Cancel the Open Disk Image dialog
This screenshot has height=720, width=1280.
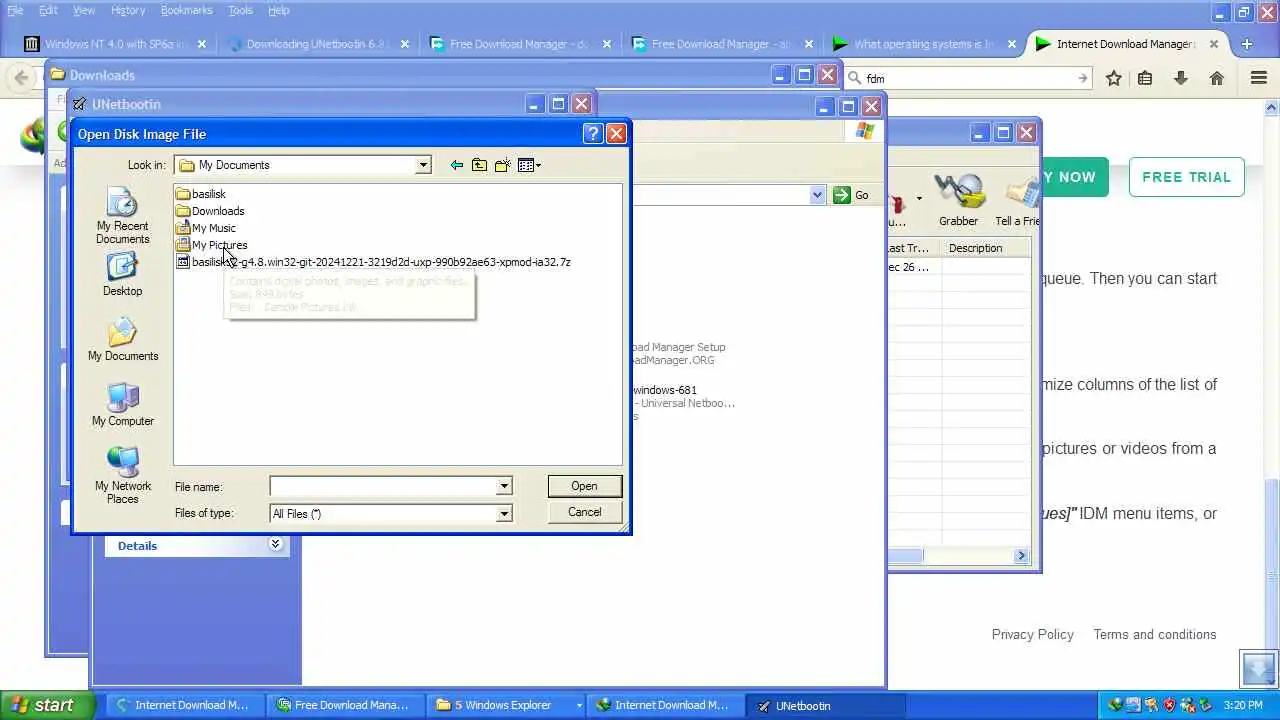[584, 512]
